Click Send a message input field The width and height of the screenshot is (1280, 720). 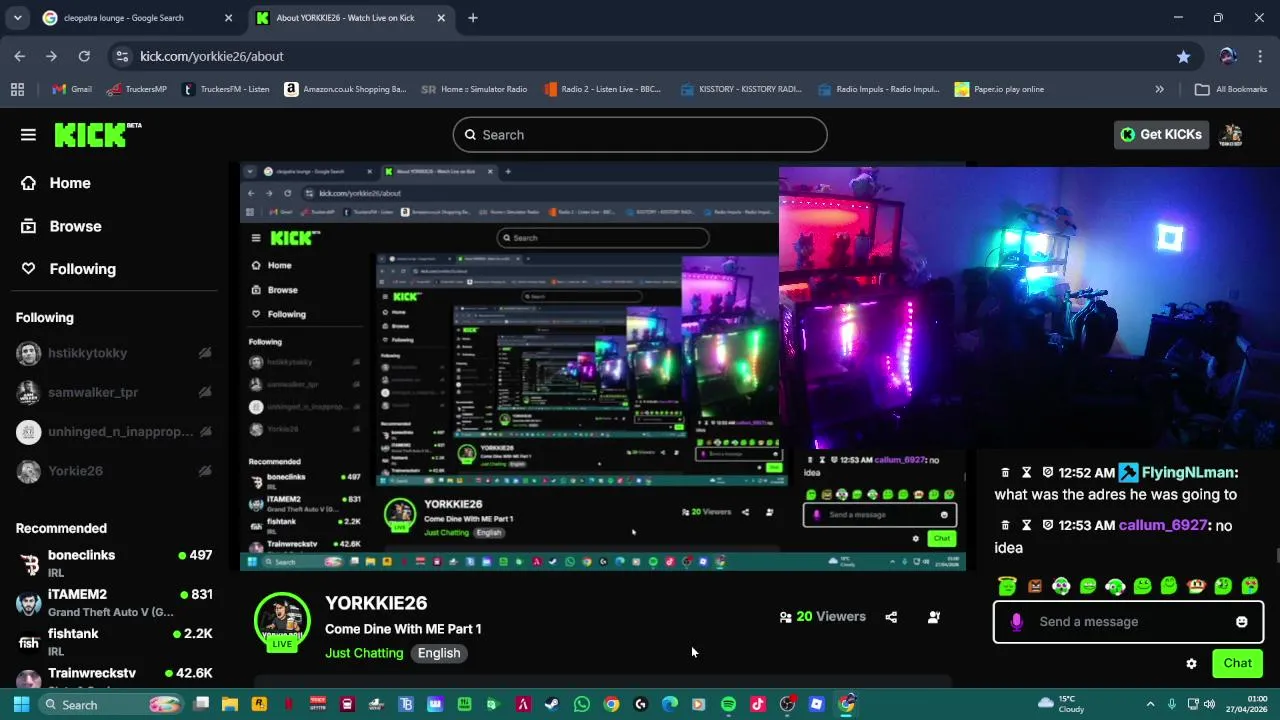(1128, 622)
